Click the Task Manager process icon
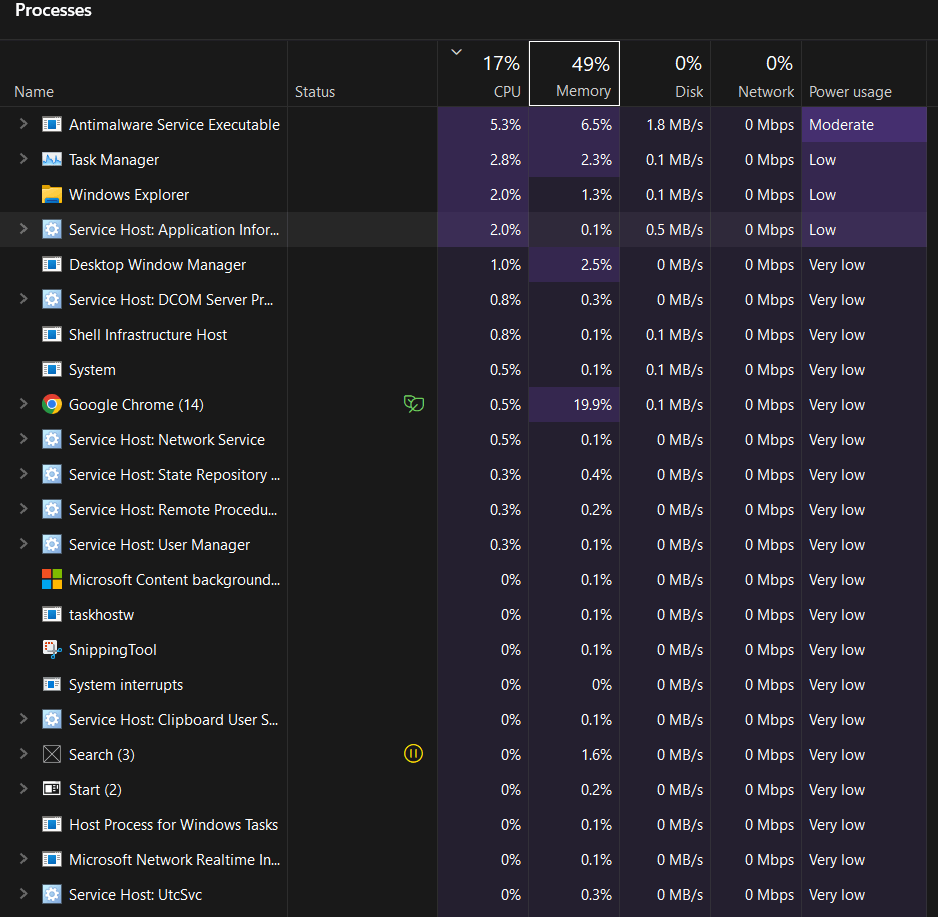The height and width of the screenshot is (917, 938). (52, 160)
